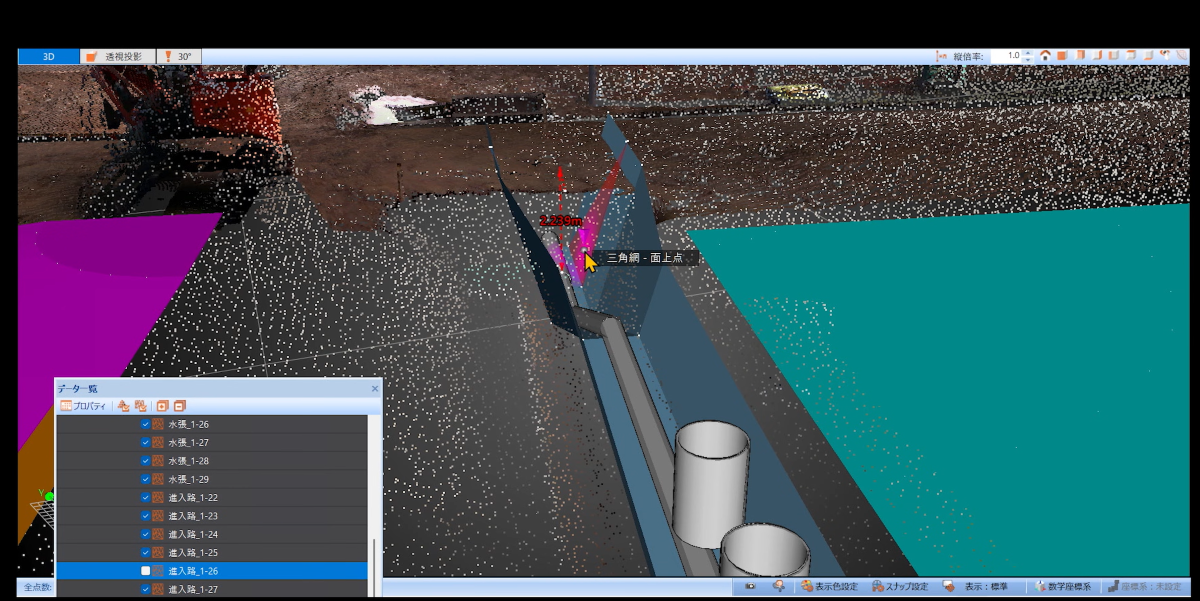Viewport: 1200px width, 601px height.
Task: Click the expand all icon in データ一覧
Action: point(162,406)
